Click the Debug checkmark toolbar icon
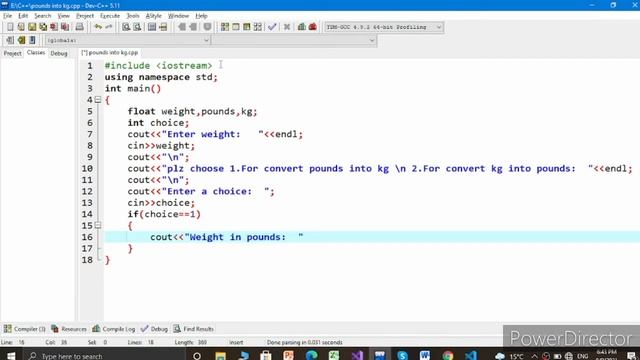The height and width of the screenshot is (360, 640). point(272,27)
